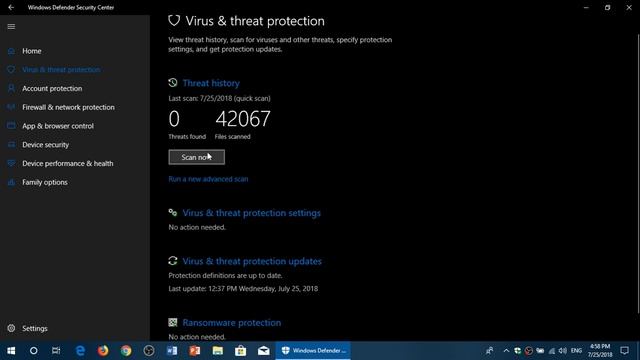Open Virus & threat protection updates link

coord(252,261)
